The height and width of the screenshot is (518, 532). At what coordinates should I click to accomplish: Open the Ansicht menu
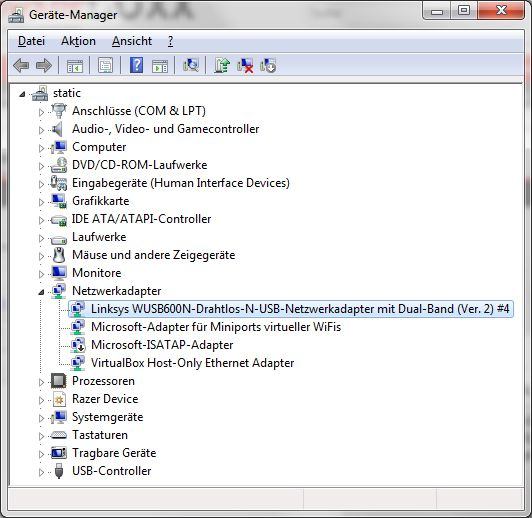point(132,41)
